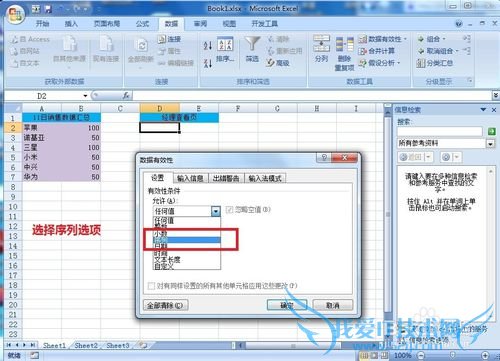Viewport: 500px width, 361px height.
Task: Select cell A2 containing 苹果
Action: coord(42,128)
